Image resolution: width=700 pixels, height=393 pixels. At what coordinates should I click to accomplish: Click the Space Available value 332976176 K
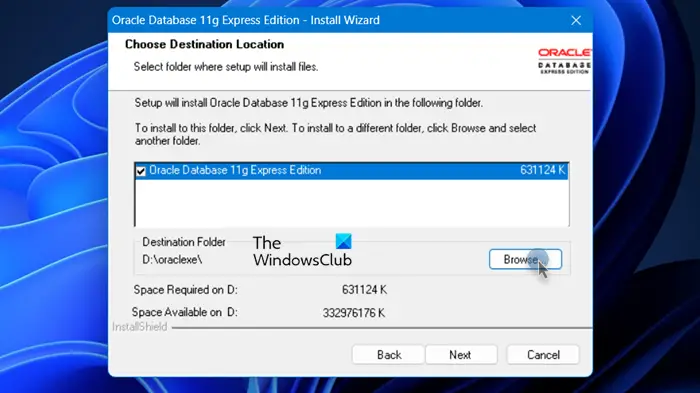pos(354,313)
